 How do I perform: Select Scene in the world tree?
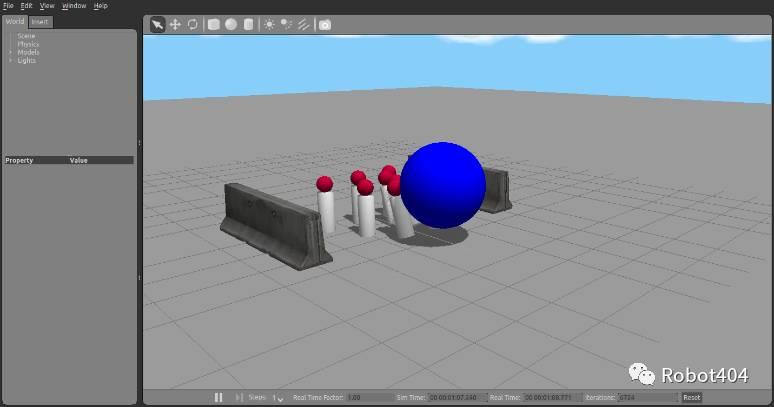pos(26,36)
